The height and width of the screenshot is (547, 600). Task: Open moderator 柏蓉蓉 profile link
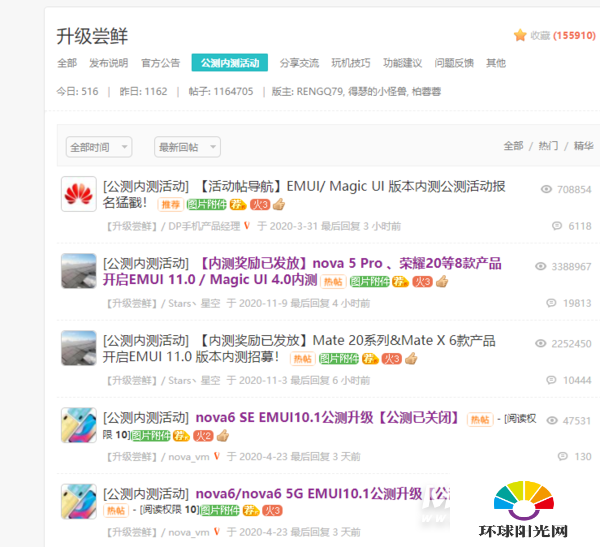coord(427,91)
